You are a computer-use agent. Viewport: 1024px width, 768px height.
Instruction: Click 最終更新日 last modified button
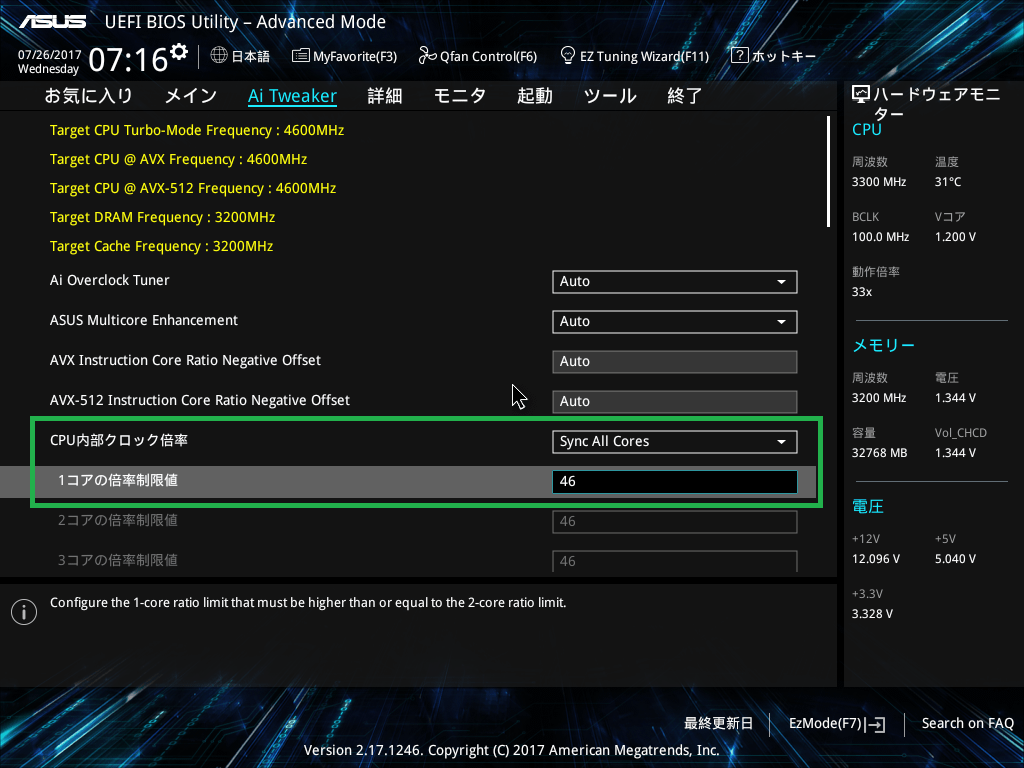coord(718,723)
